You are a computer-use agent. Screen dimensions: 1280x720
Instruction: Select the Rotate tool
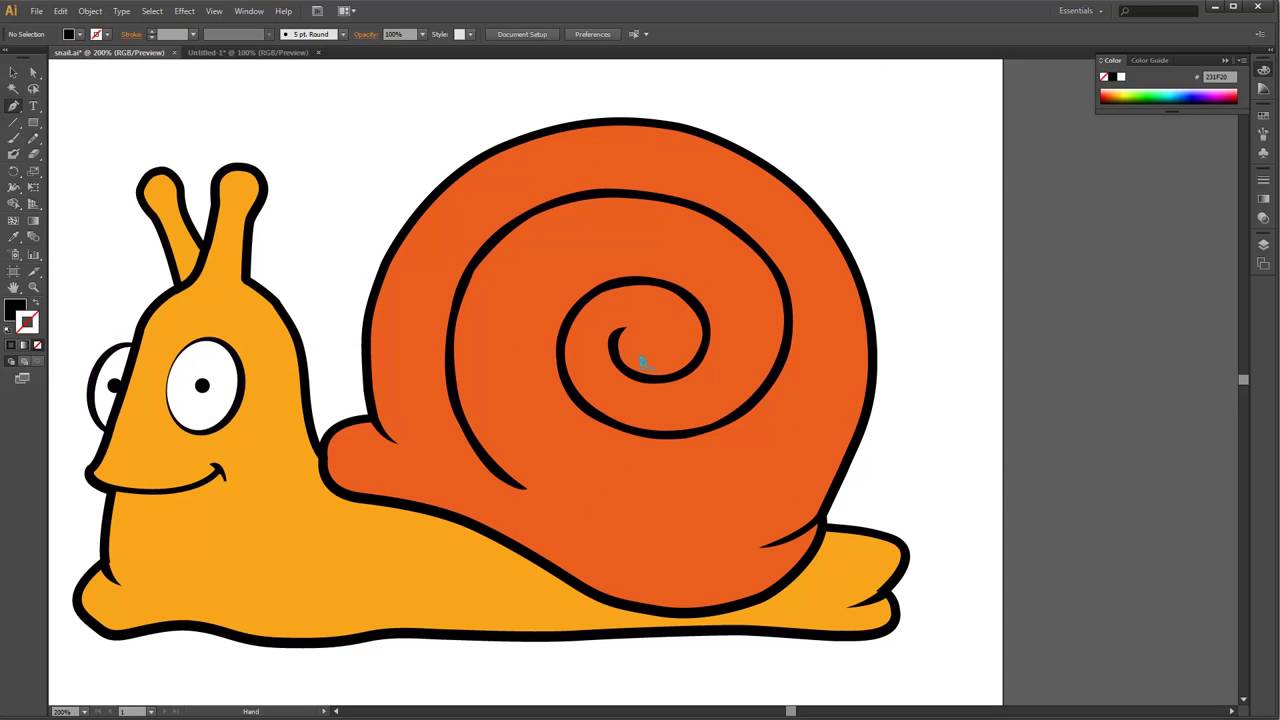click(x=13, y=171)
